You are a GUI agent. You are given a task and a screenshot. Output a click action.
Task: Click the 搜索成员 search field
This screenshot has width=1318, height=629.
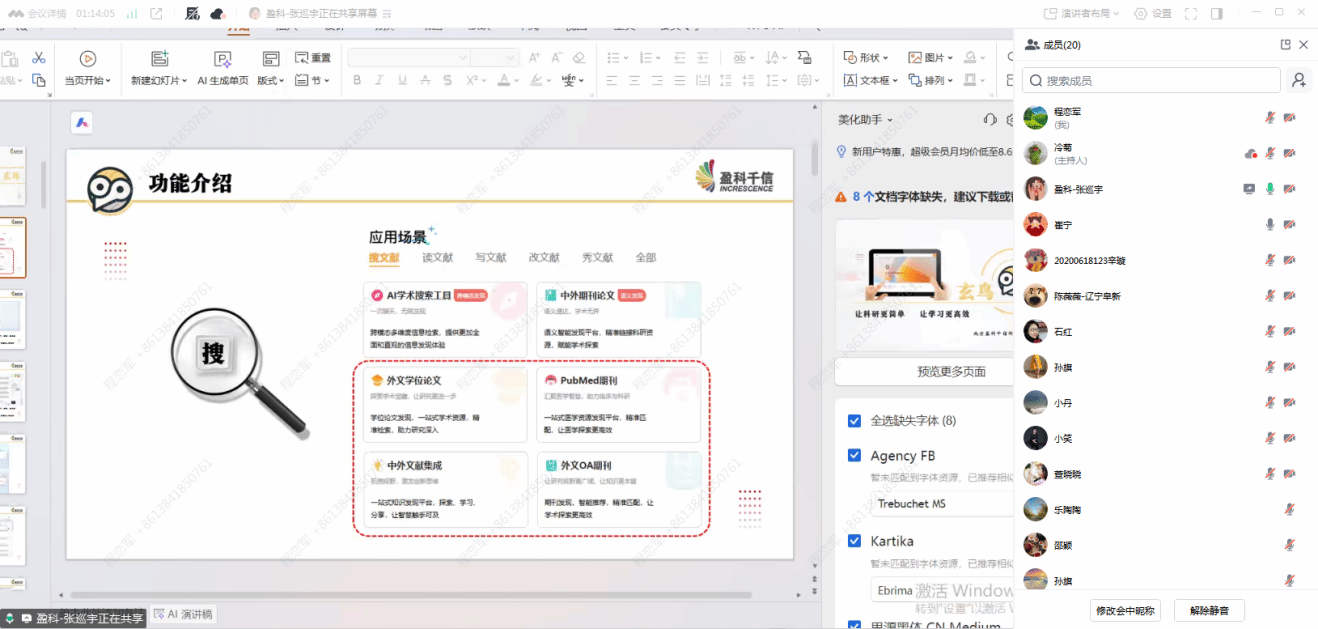[1150, 80]
